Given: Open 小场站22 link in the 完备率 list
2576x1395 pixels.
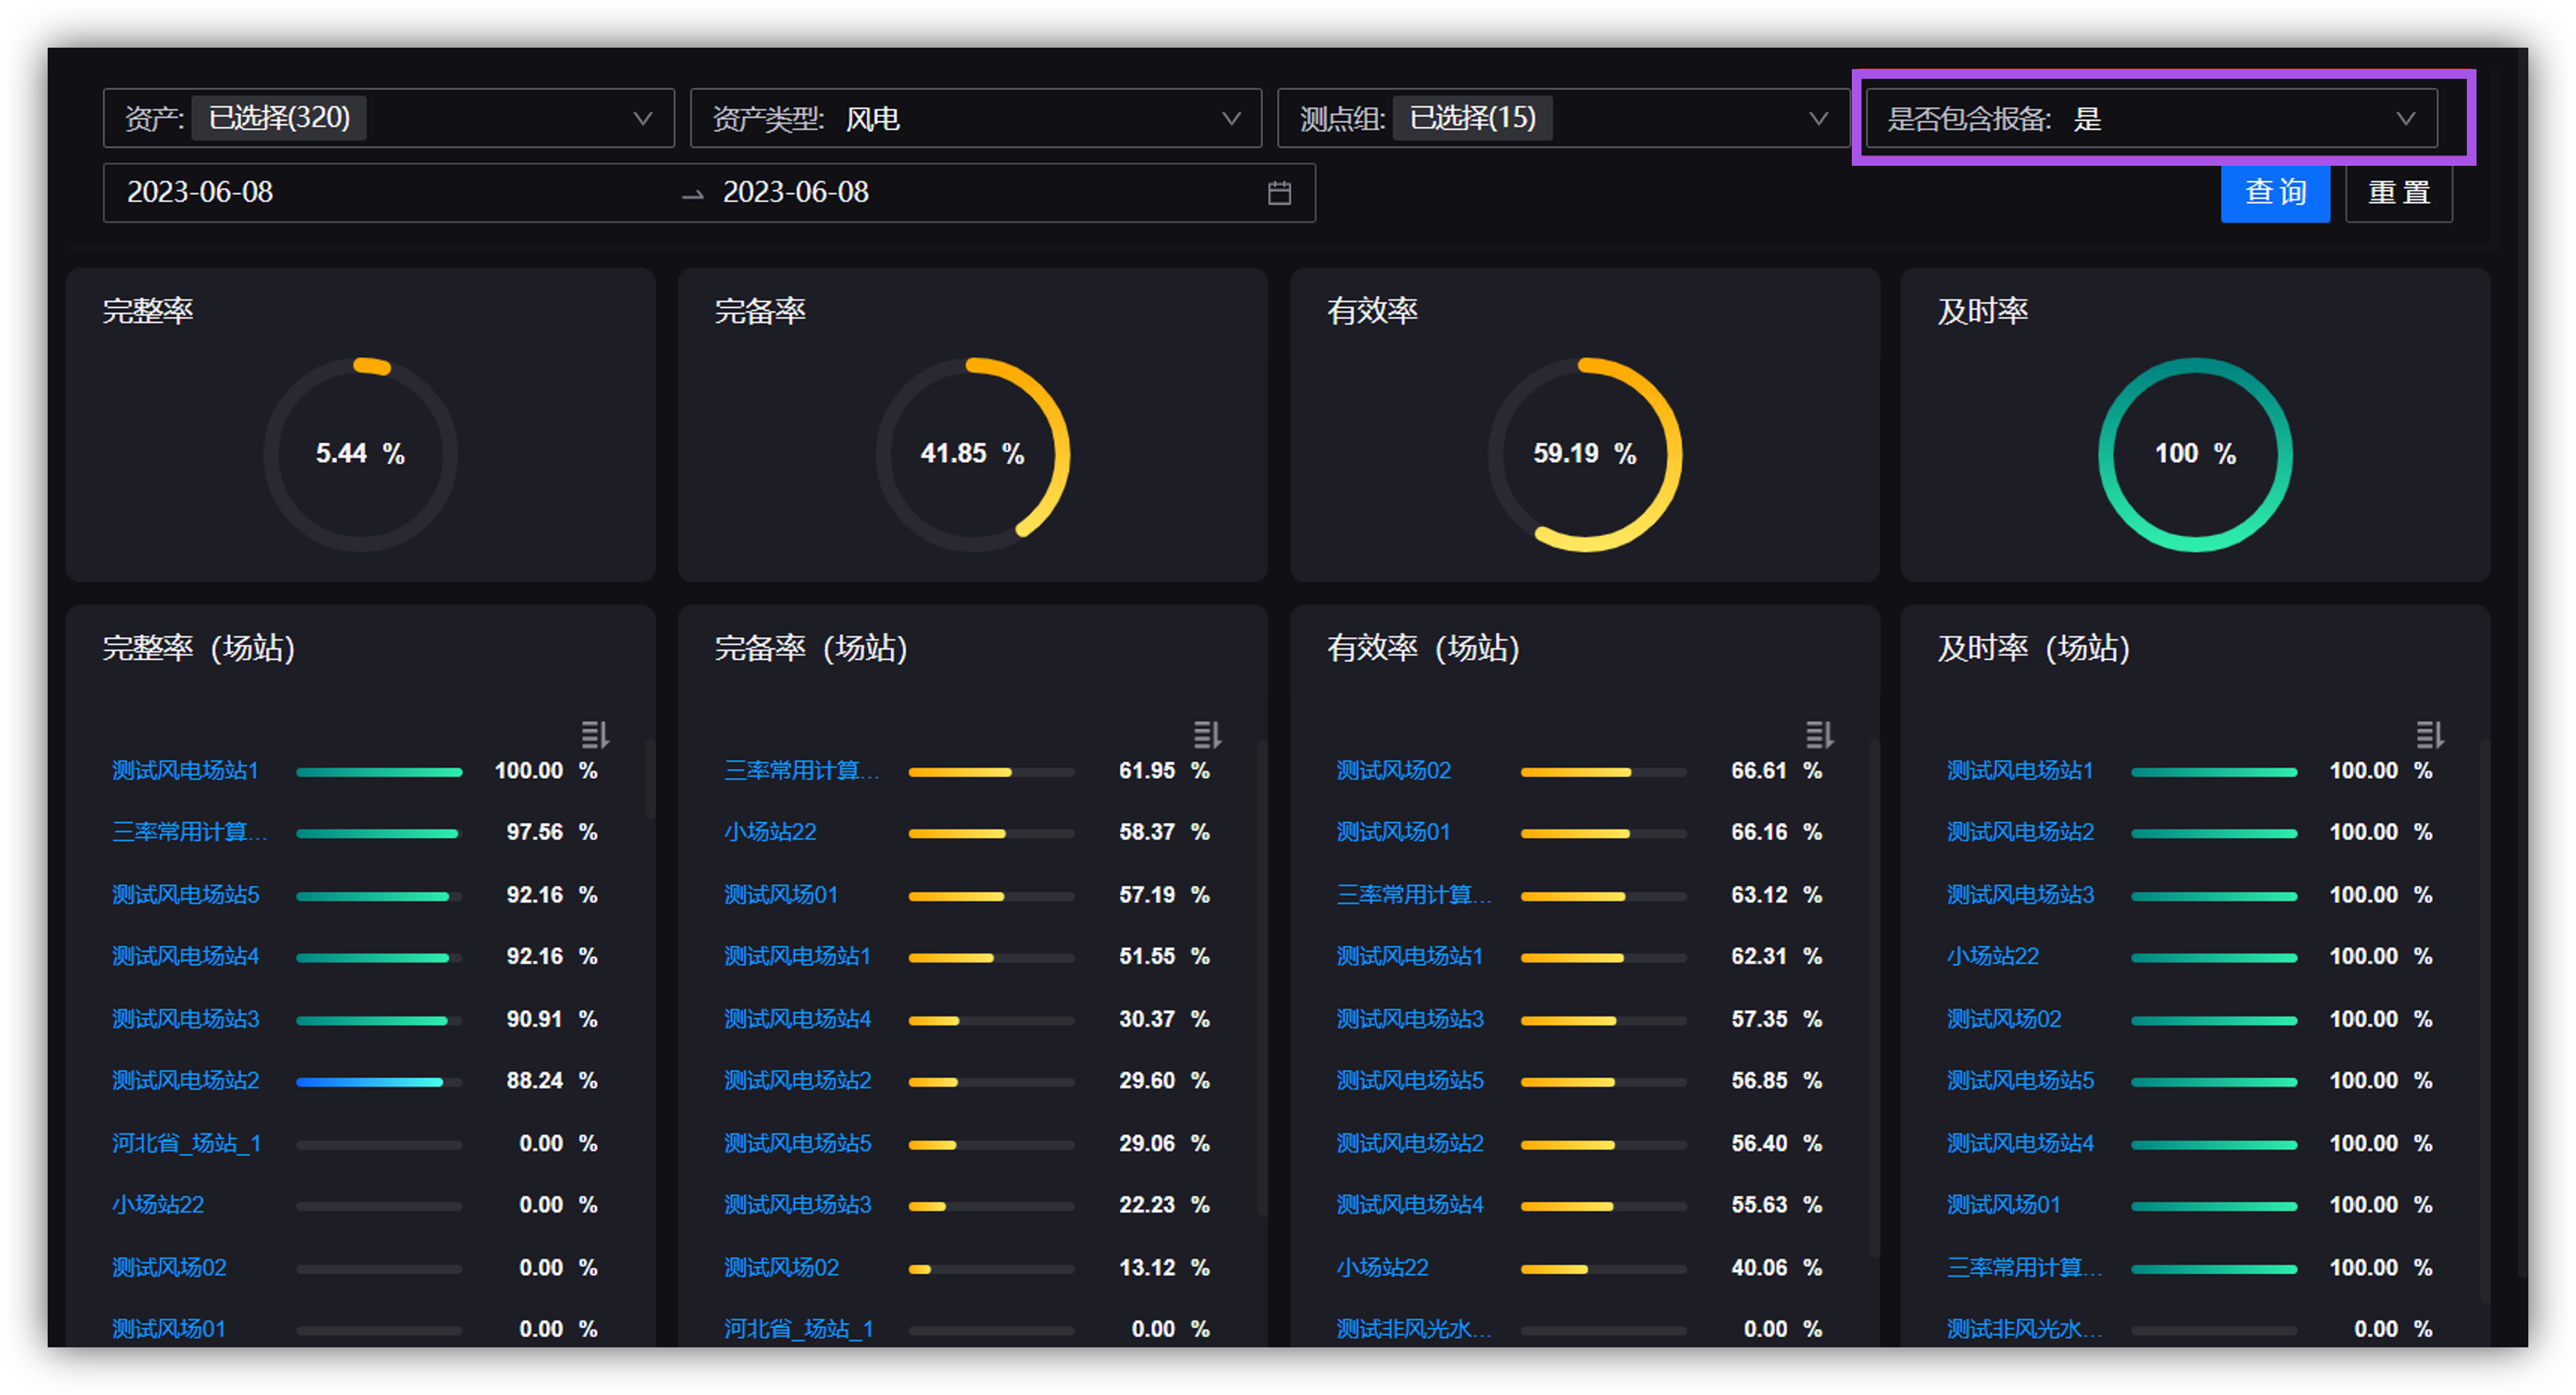Looking at the screenshot, I should pyautogui.click(x=770, y=832).
